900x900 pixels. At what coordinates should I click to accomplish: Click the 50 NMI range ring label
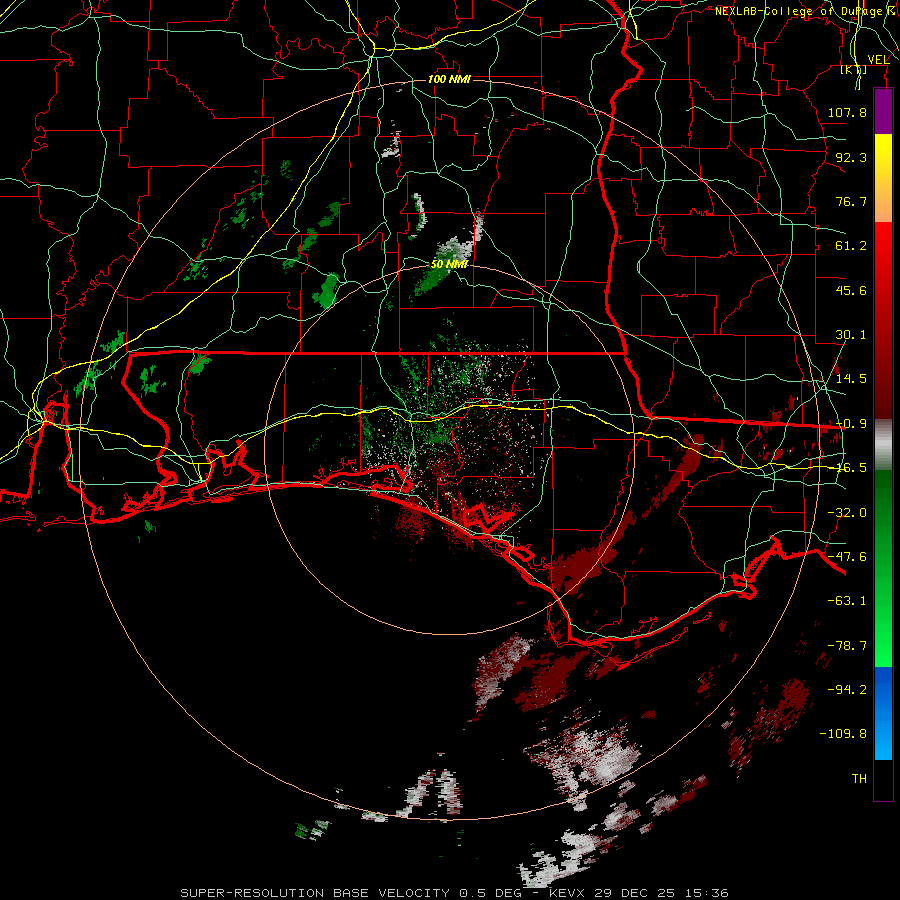[449, 264]
